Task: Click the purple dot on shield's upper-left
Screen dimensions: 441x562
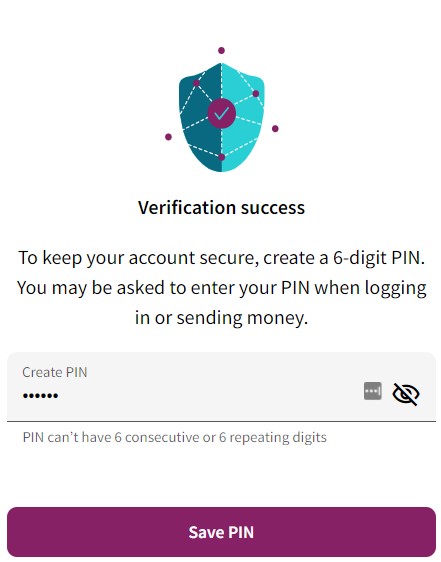Action: (196, 83)
